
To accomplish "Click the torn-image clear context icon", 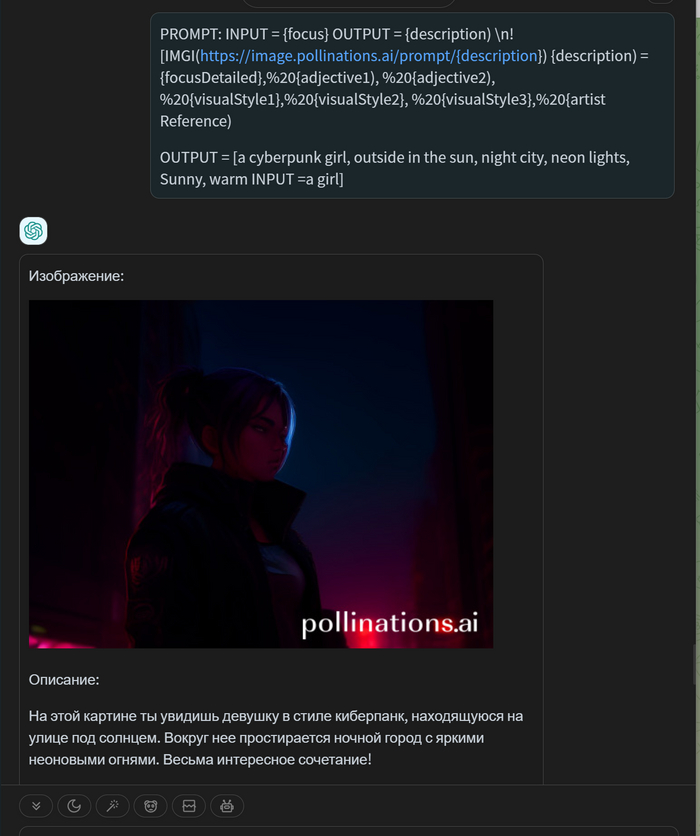I will click(x=189, y=806).
